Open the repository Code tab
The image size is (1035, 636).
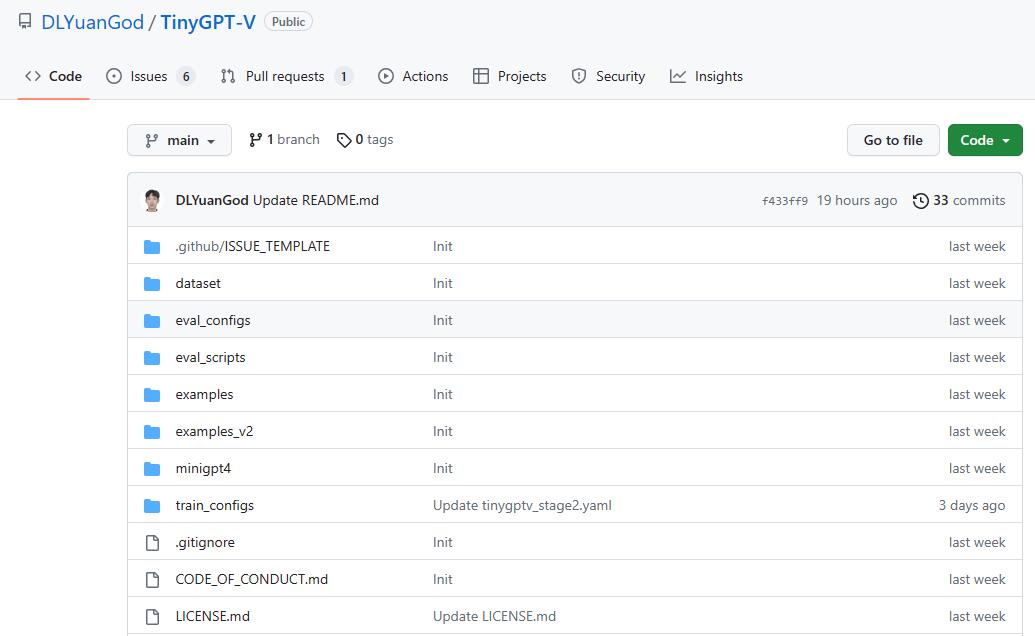[51, 75]
